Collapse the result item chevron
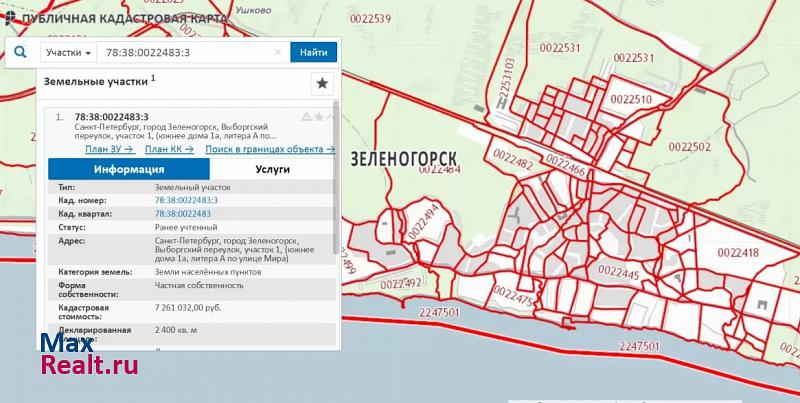The height and width of the screenshot is (403, 800). click(x=329, y=117)
